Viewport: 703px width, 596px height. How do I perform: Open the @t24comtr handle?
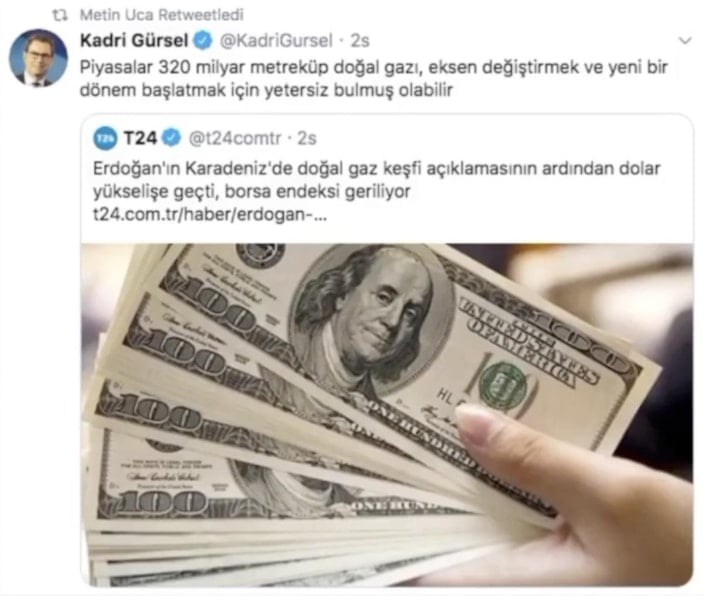point(235,138)
